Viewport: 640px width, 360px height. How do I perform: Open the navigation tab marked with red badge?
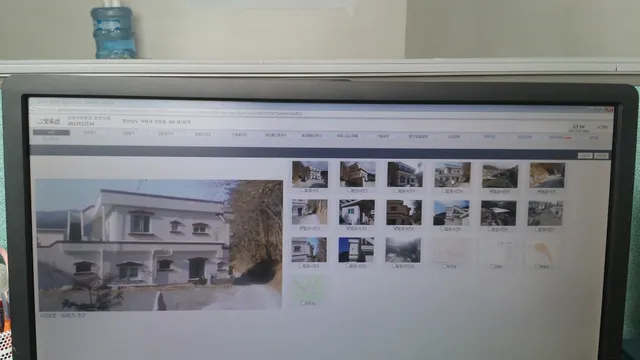click(560, 138)
